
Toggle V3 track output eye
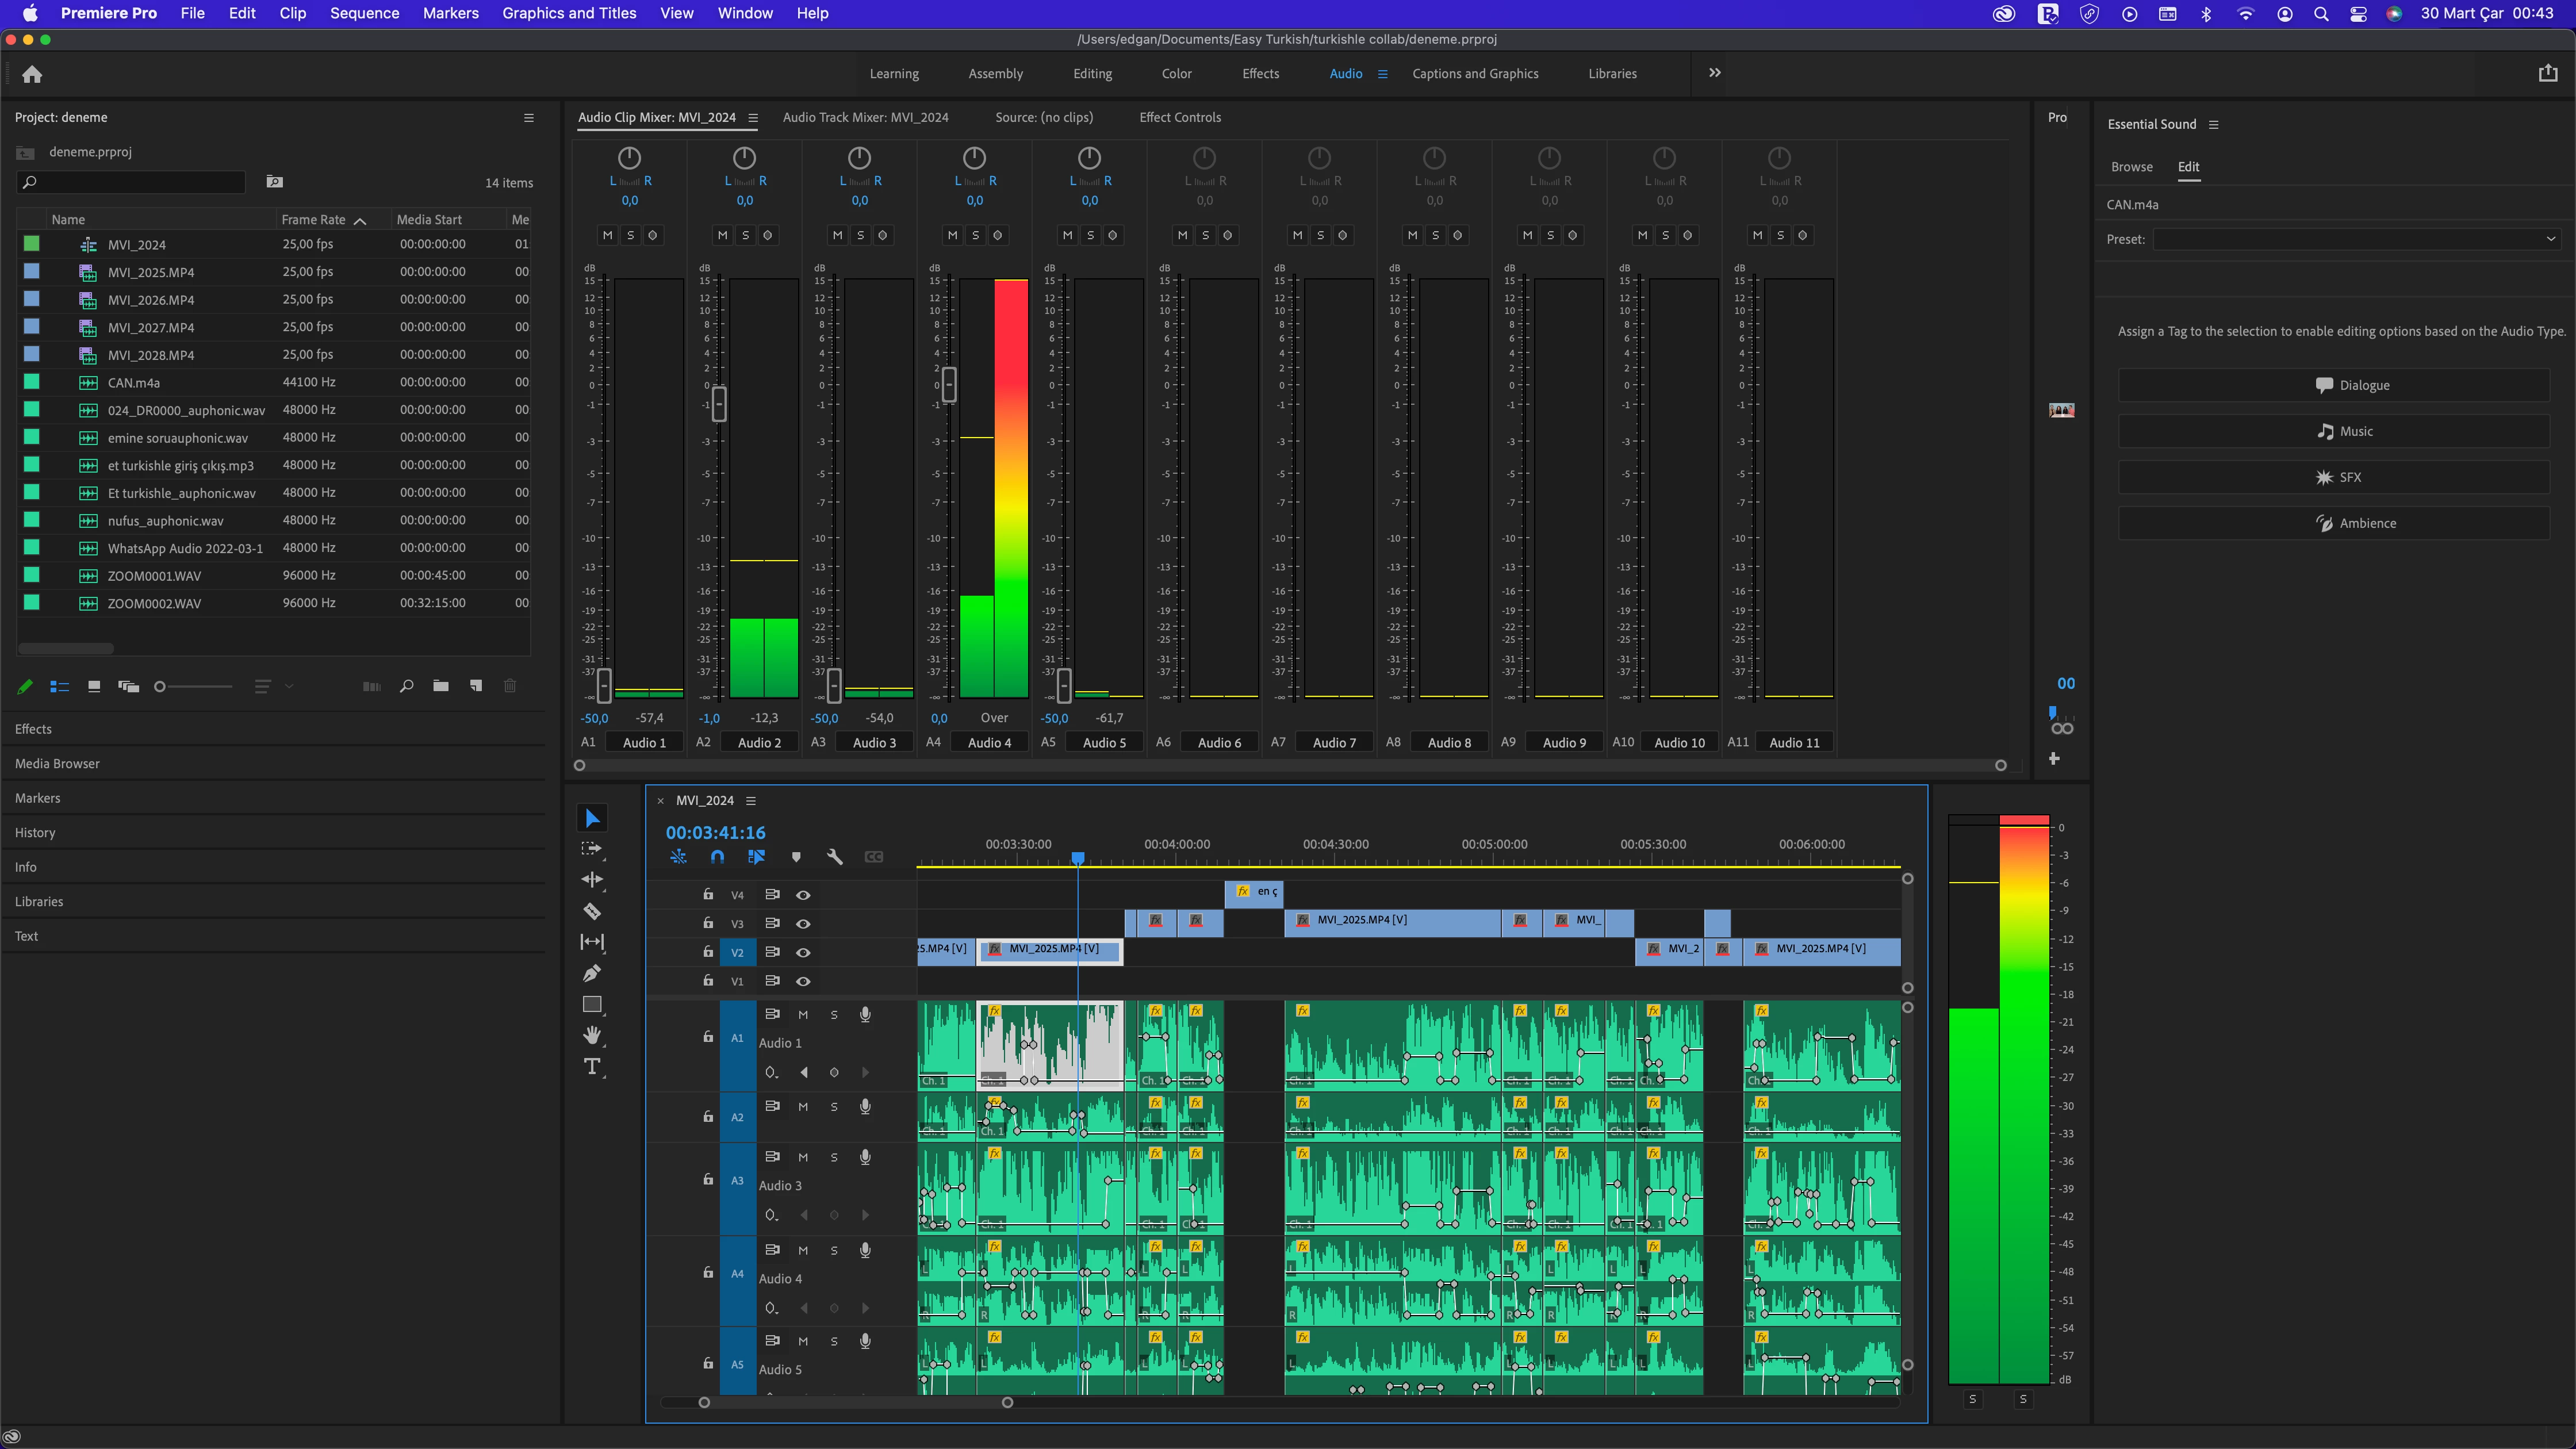pos(803,924)
